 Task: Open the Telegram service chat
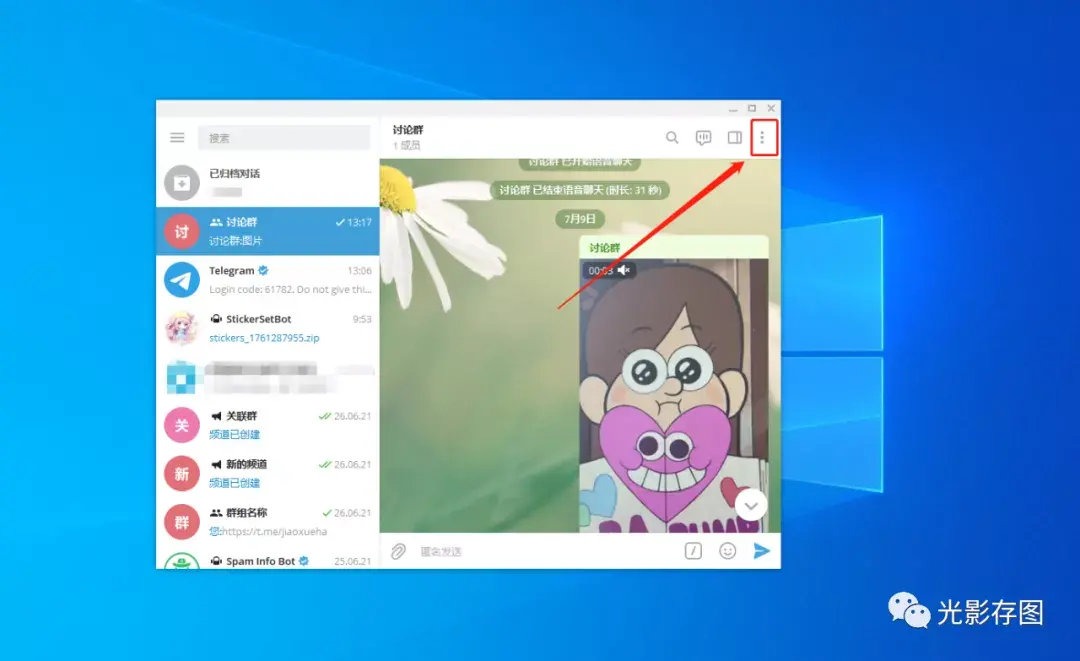(x=267, y=280)
